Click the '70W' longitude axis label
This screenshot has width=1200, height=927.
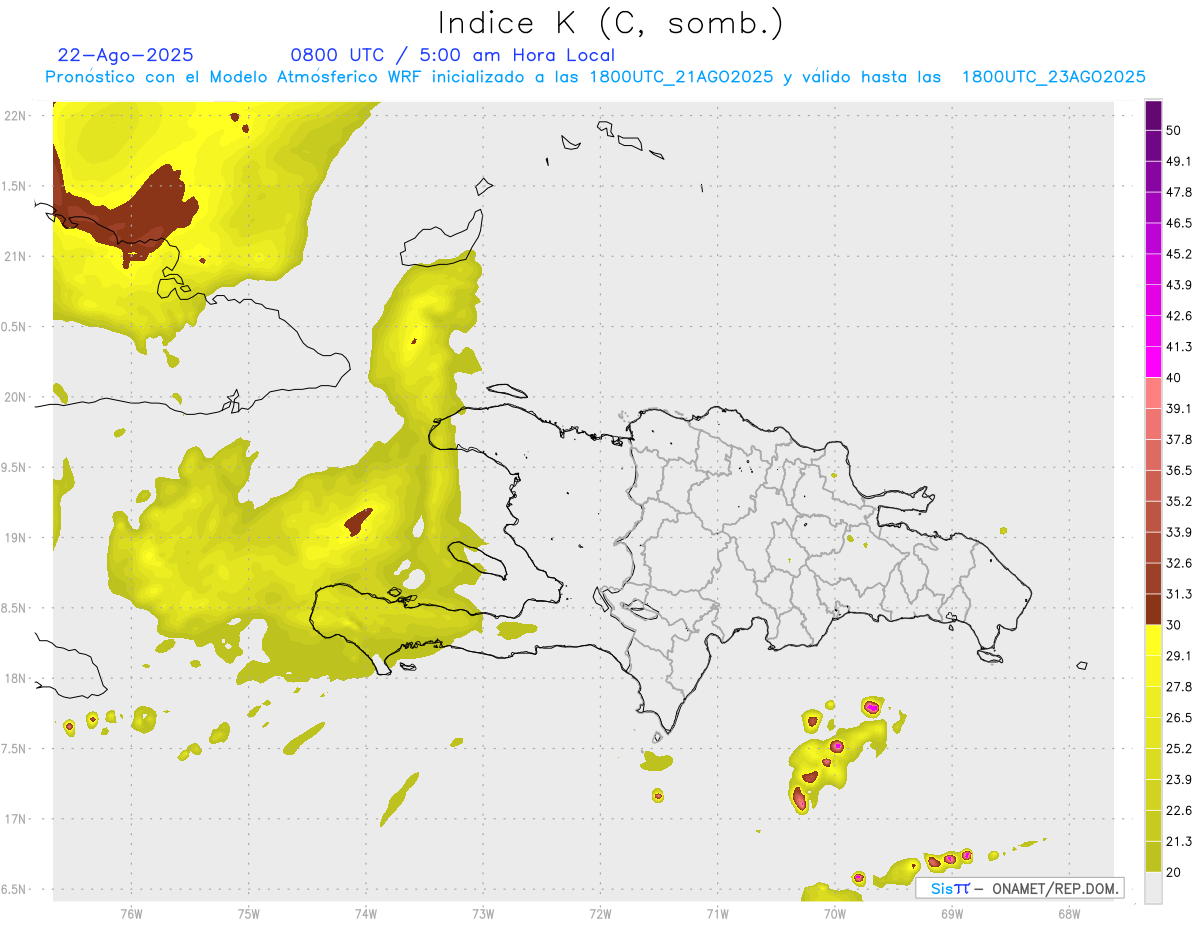(834, 914)
